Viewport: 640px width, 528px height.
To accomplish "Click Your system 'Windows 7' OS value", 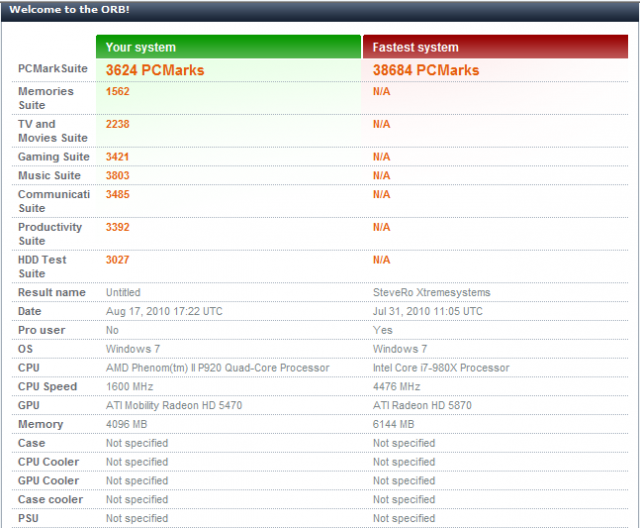I will pyautogui.click(x=133, y=349).
